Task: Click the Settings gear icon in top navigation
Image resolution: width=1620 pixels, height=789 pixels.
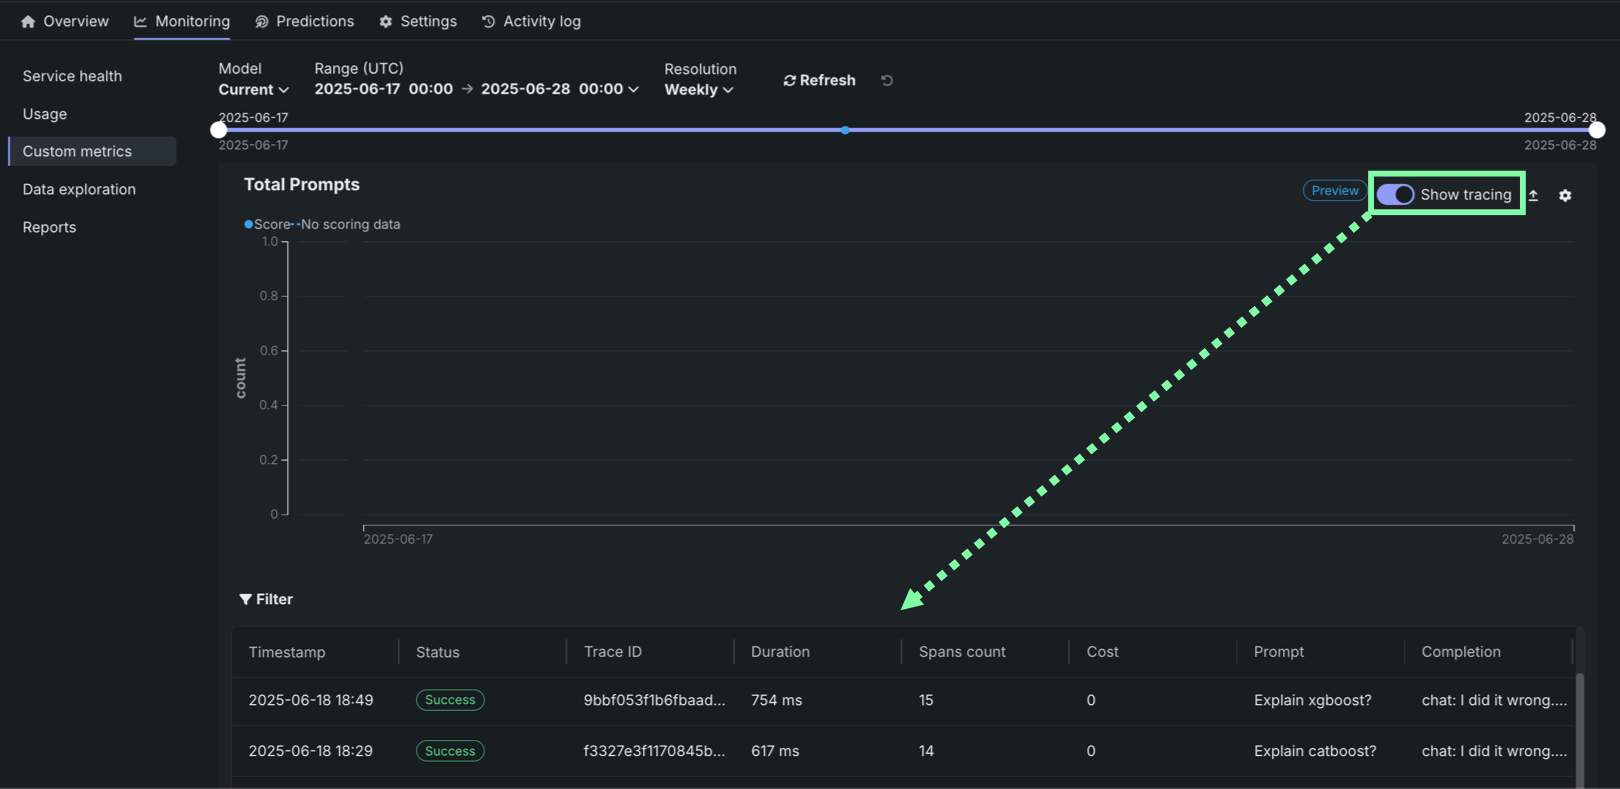Action: point(386,21)
